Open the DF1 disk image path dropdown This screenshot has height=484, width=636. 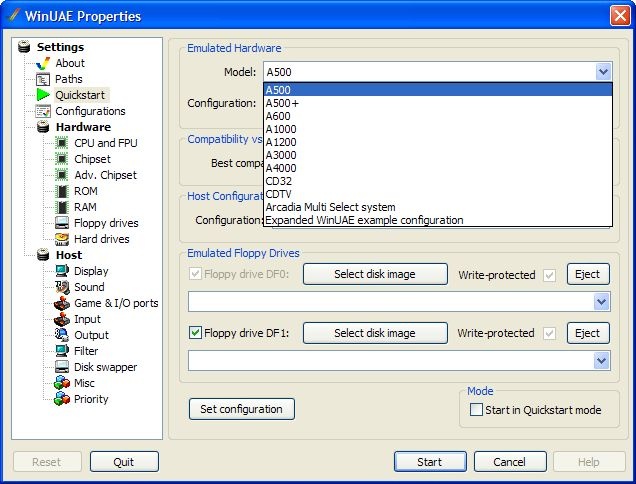click(601, 360)
